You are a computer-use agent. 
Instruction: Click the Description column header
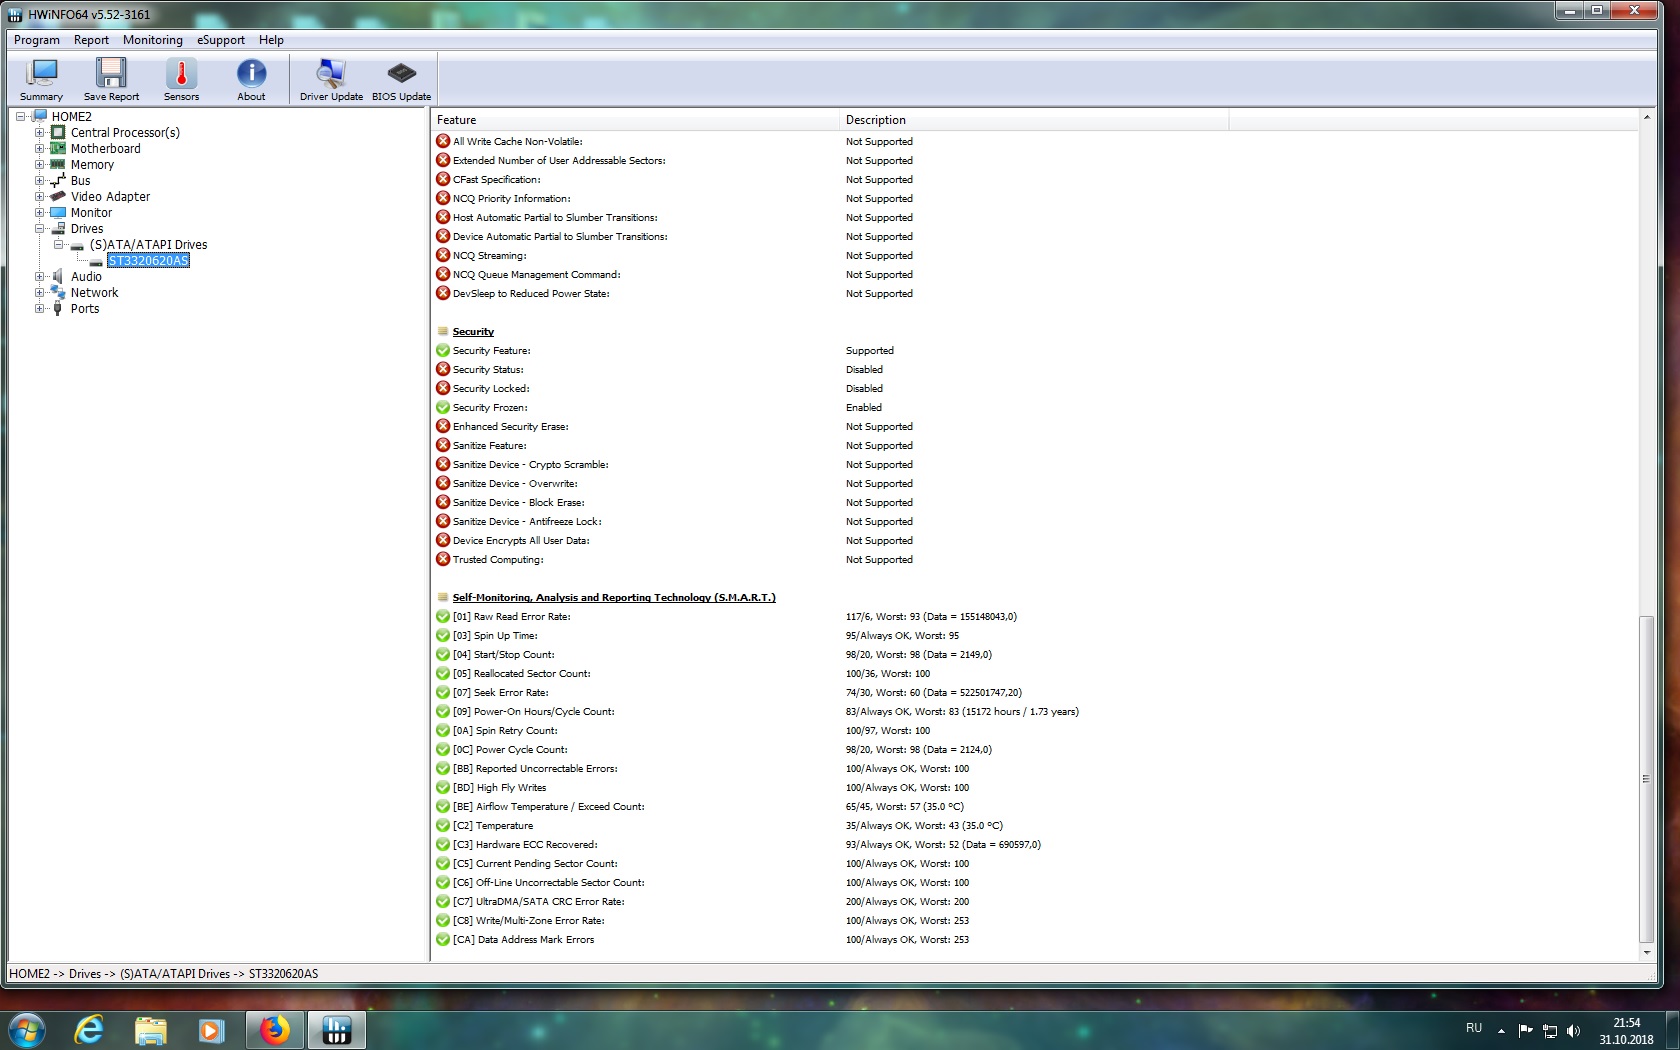pyautogui.click(x=1034, y=120)
